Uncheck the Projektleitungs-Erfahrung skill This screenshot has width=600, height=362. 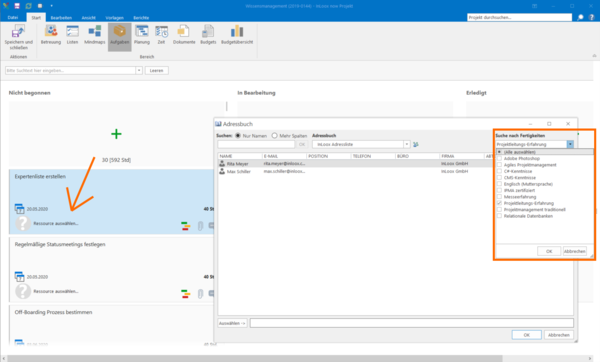(499, 203)
